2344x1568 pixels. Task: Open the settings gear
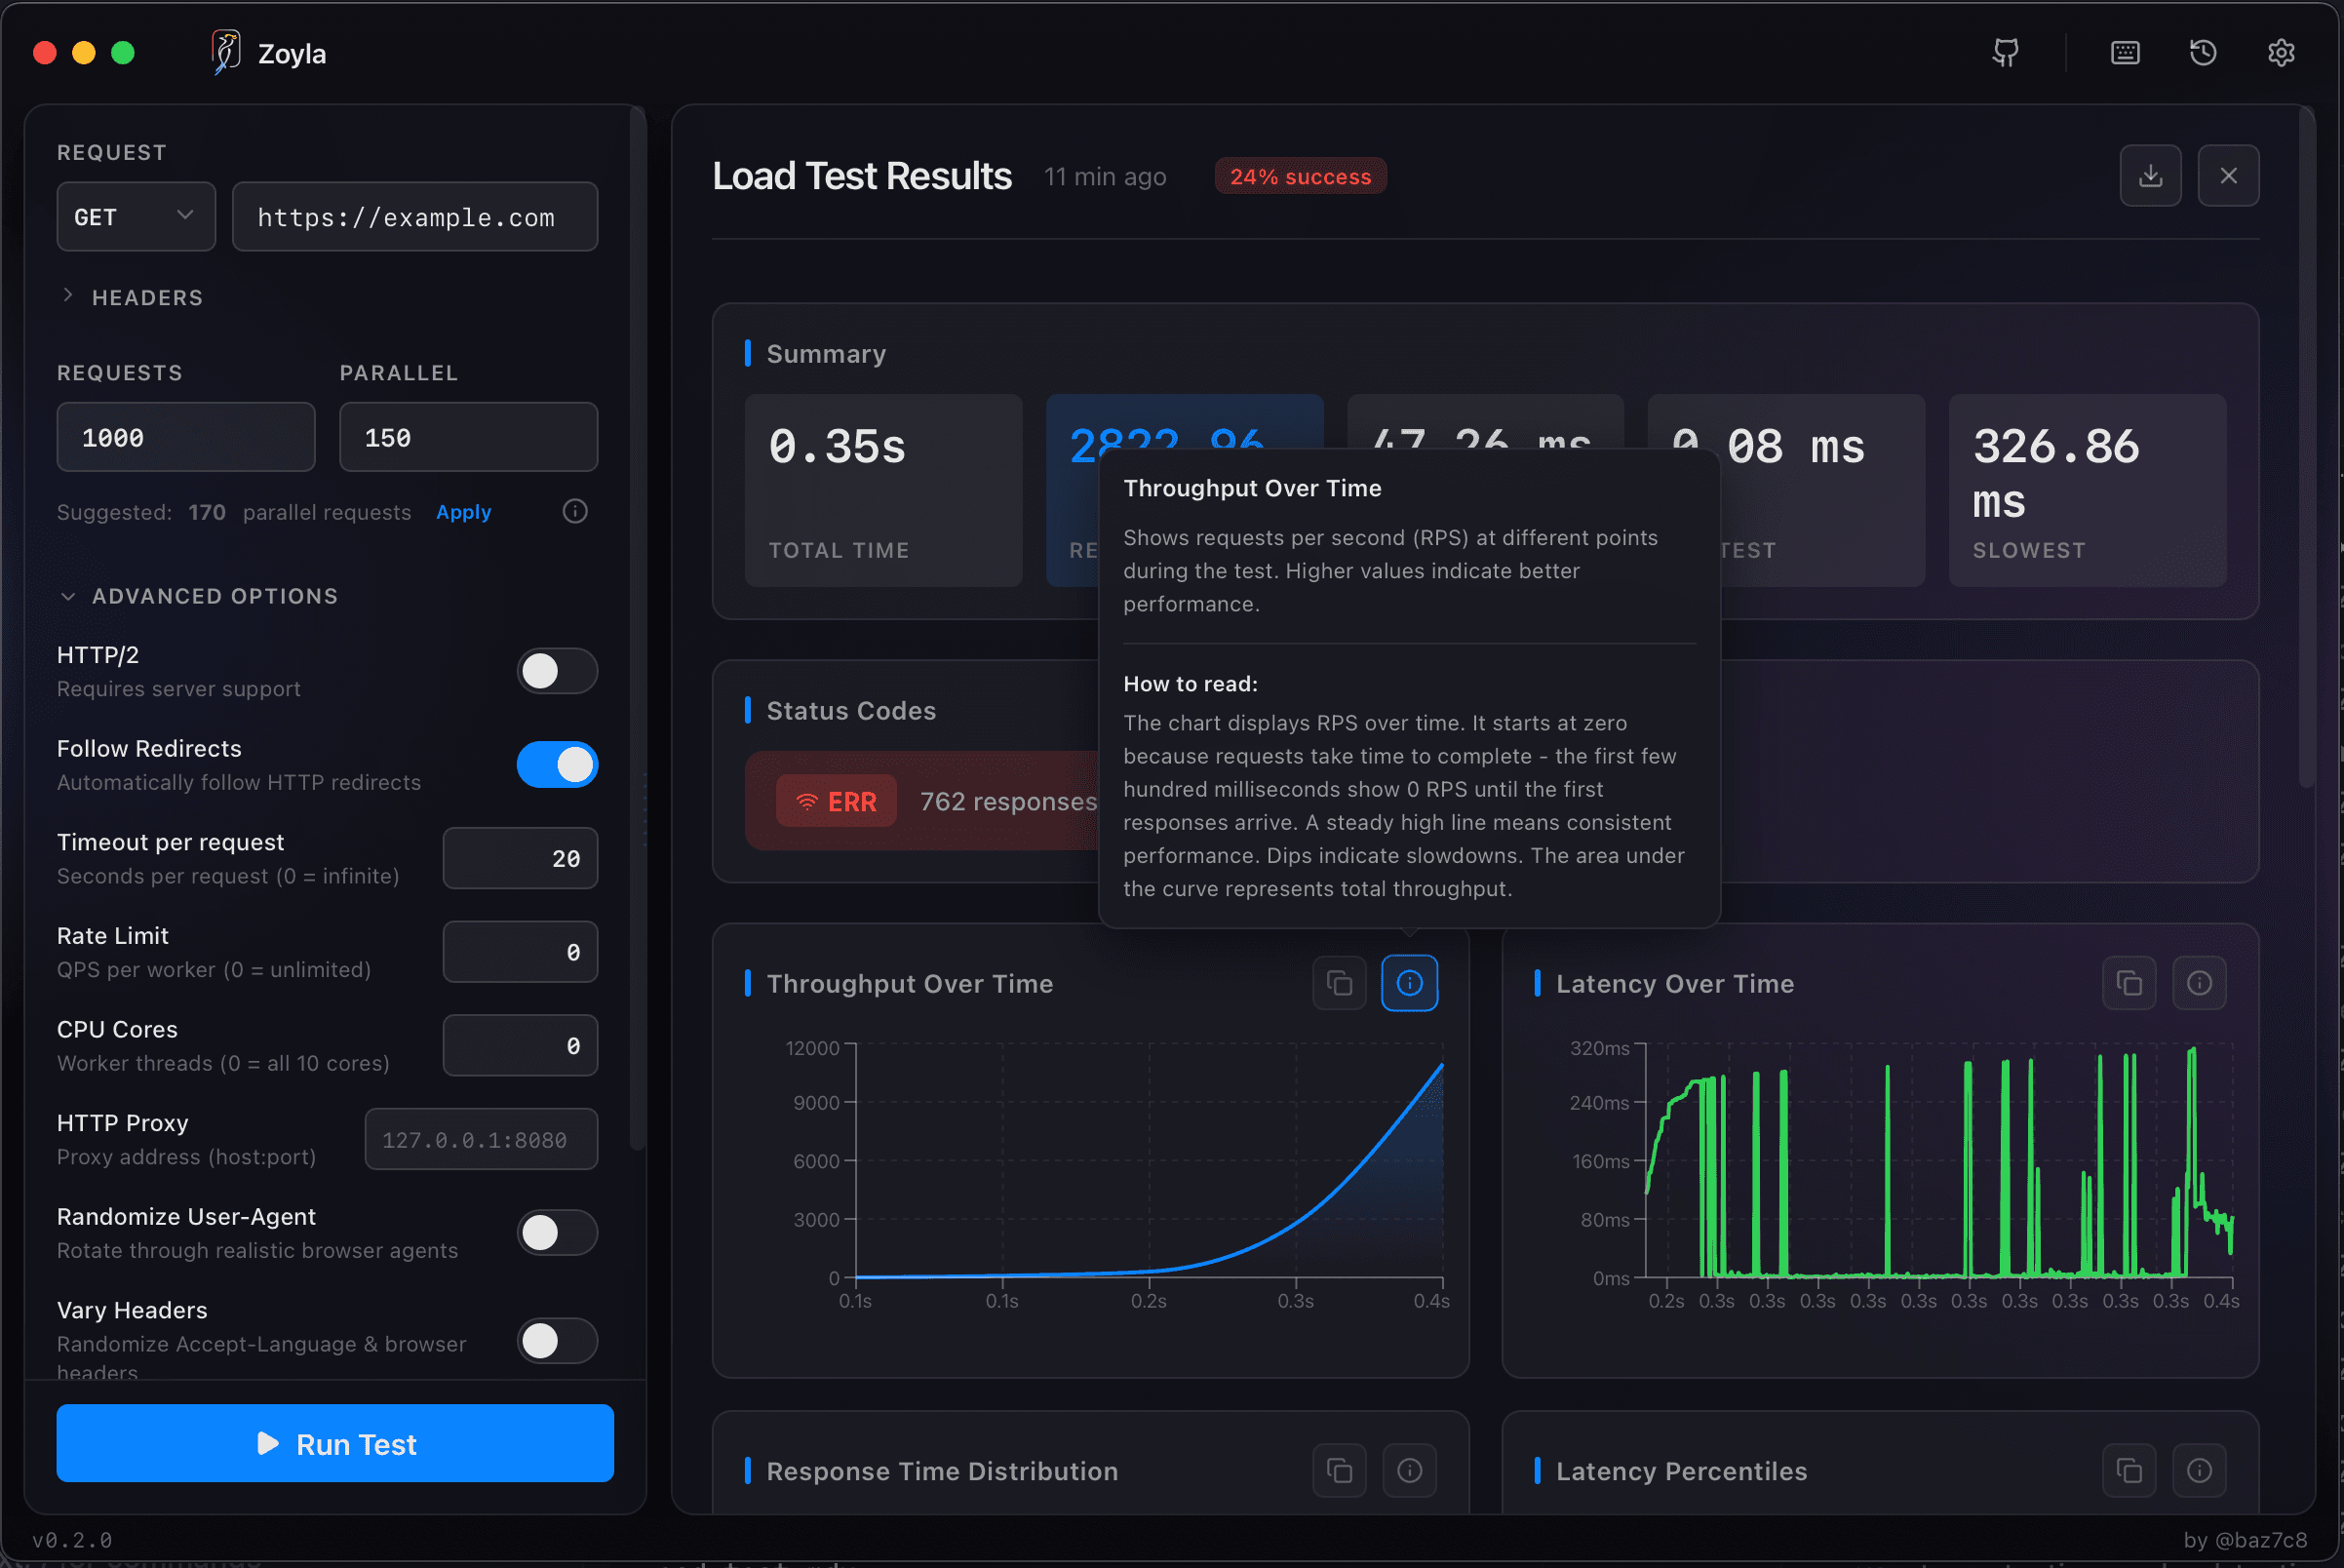click(x=2281, y=52)
